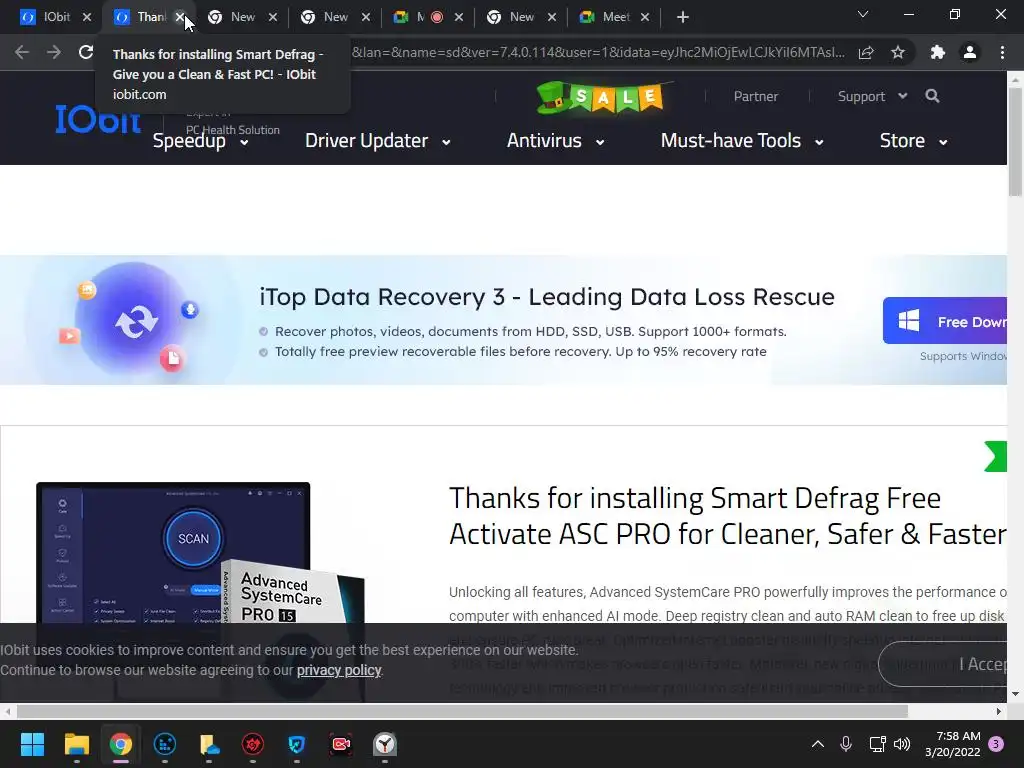Screen dimensions: 1024x768
Task: Switch to the first New tab
Action: [232, 17]
